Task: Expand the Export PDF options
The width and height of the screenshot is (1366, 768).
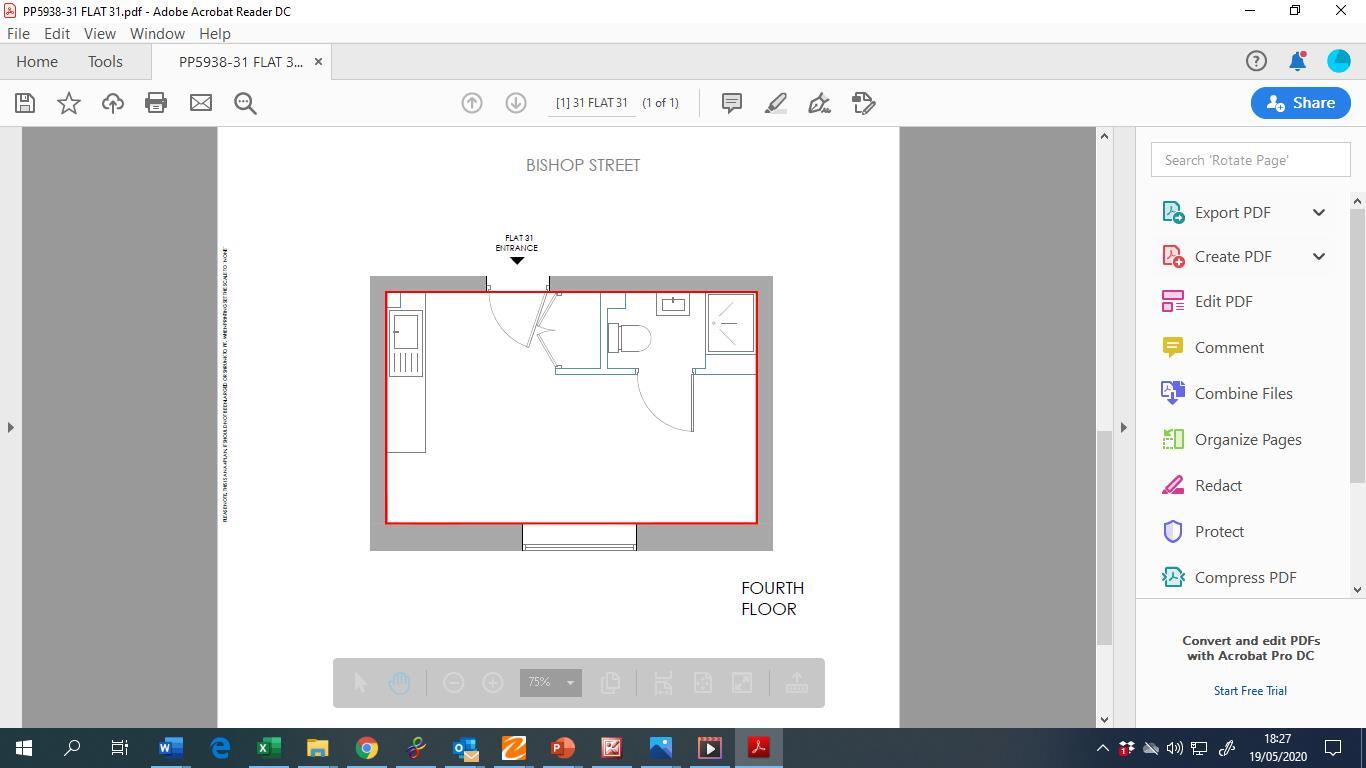Action: pos(1318,212)
